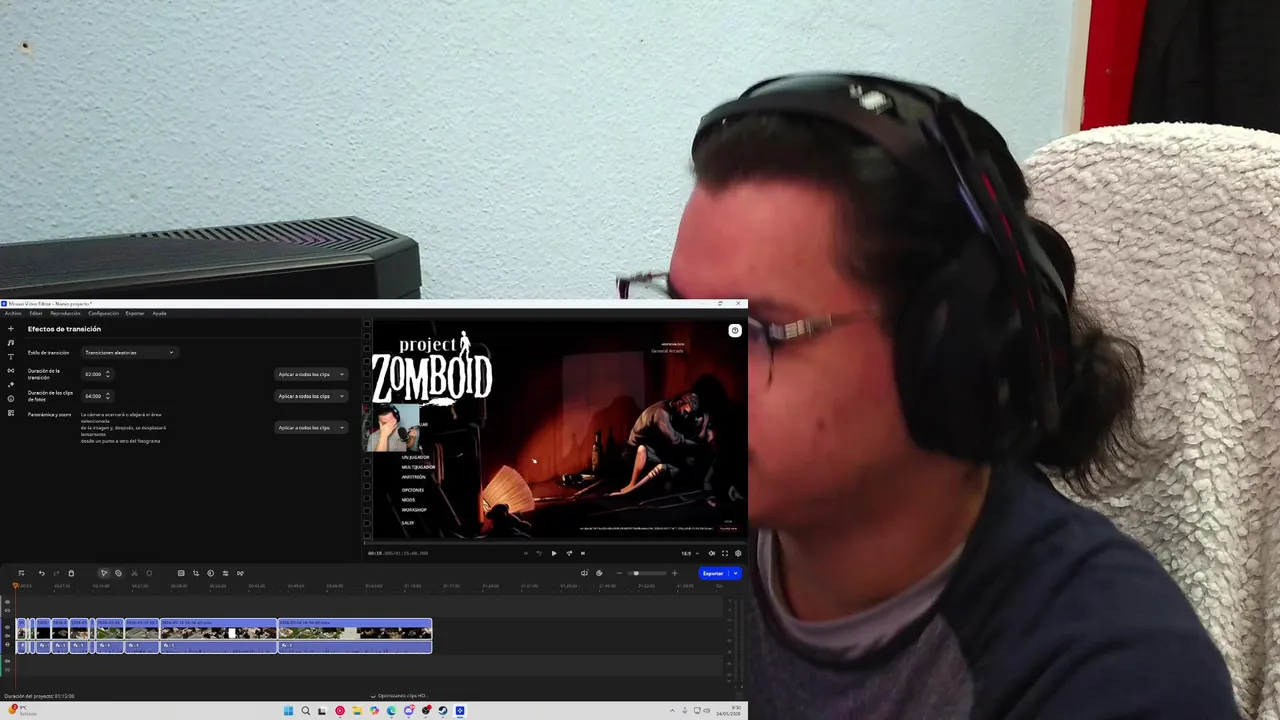The width and height of the screenshot is (1280, 720).
Task: Enter fullscreen preview mode
Action: pyautogui.click(x=725, y=553)
